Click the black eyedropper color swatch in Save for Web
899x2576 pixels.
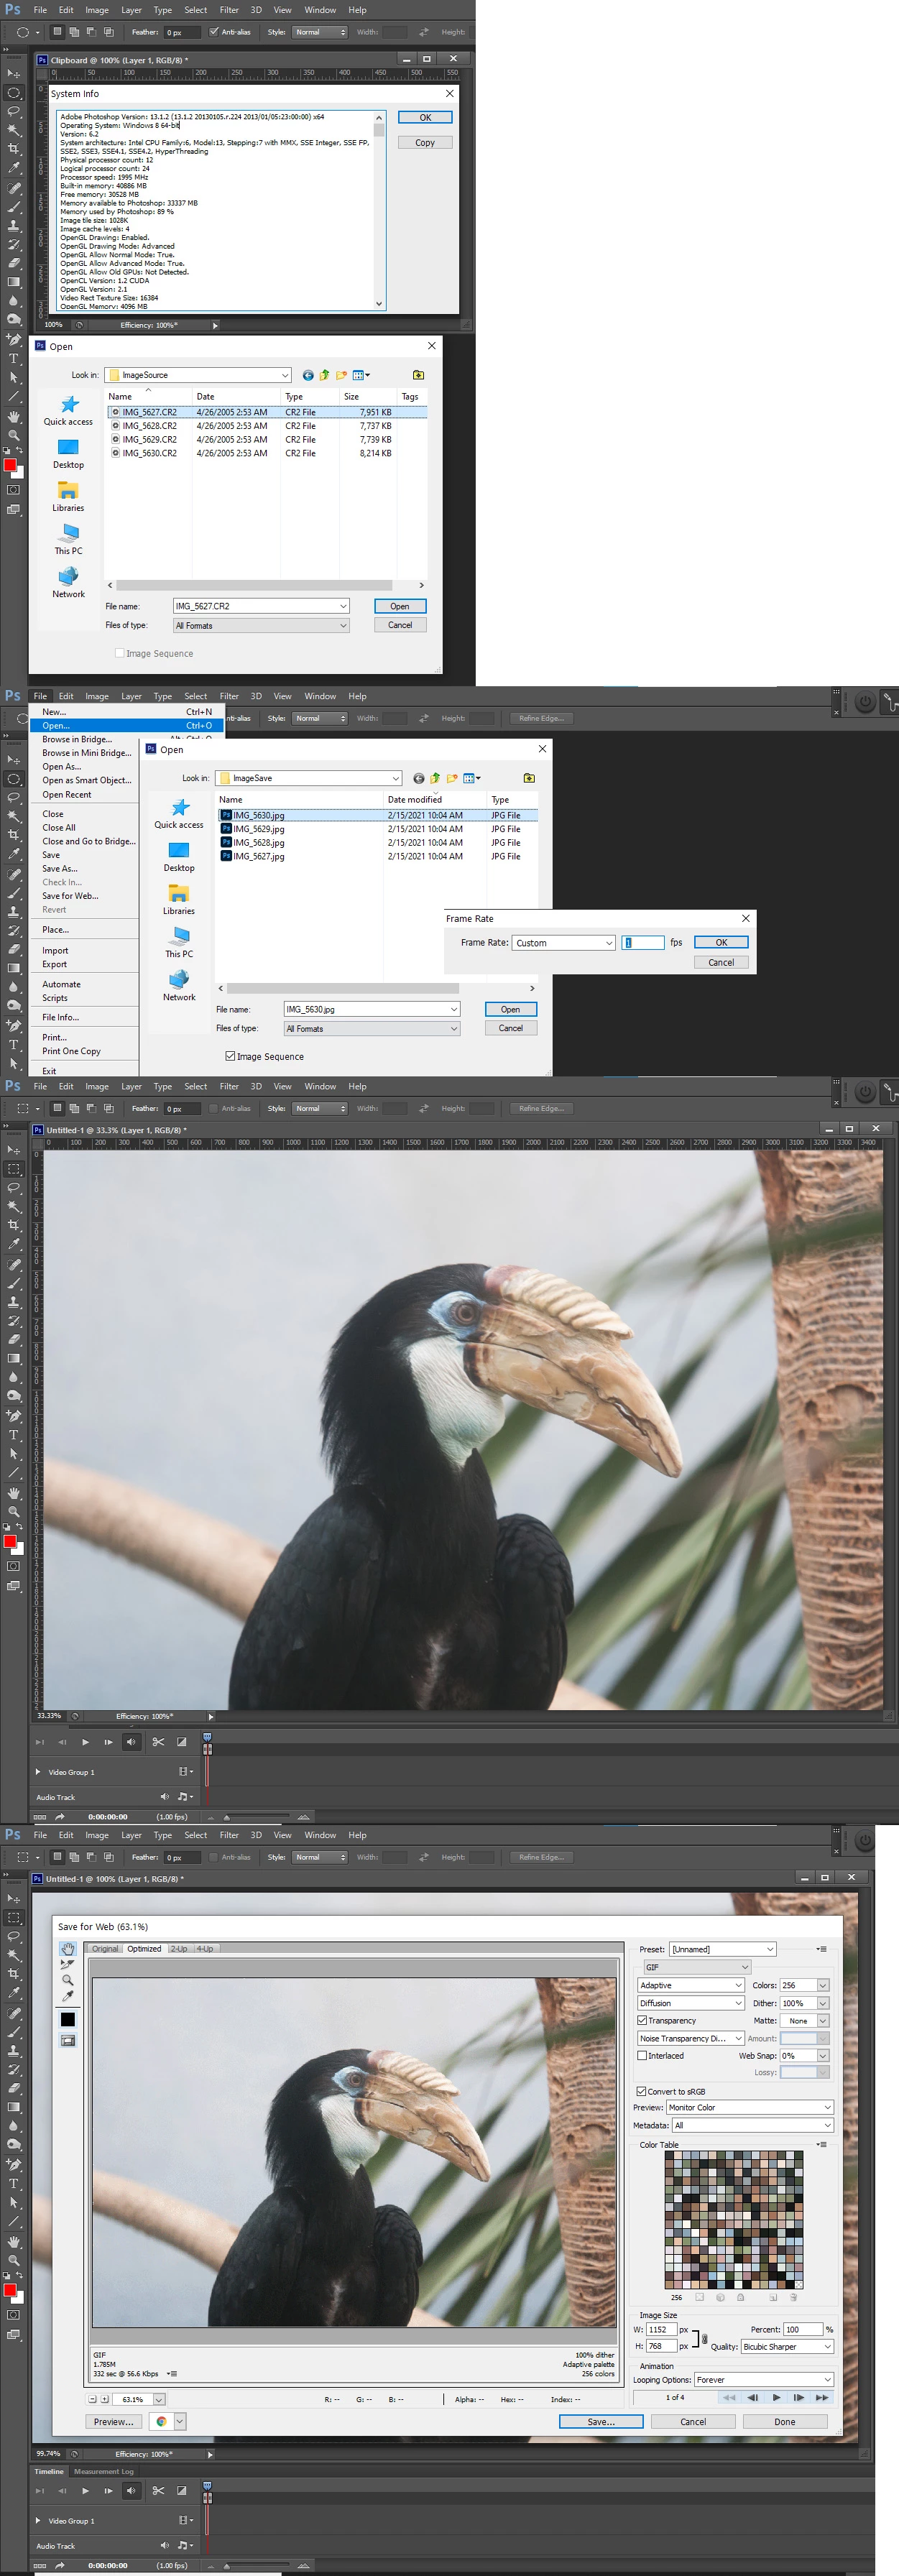click(68, 2019)
